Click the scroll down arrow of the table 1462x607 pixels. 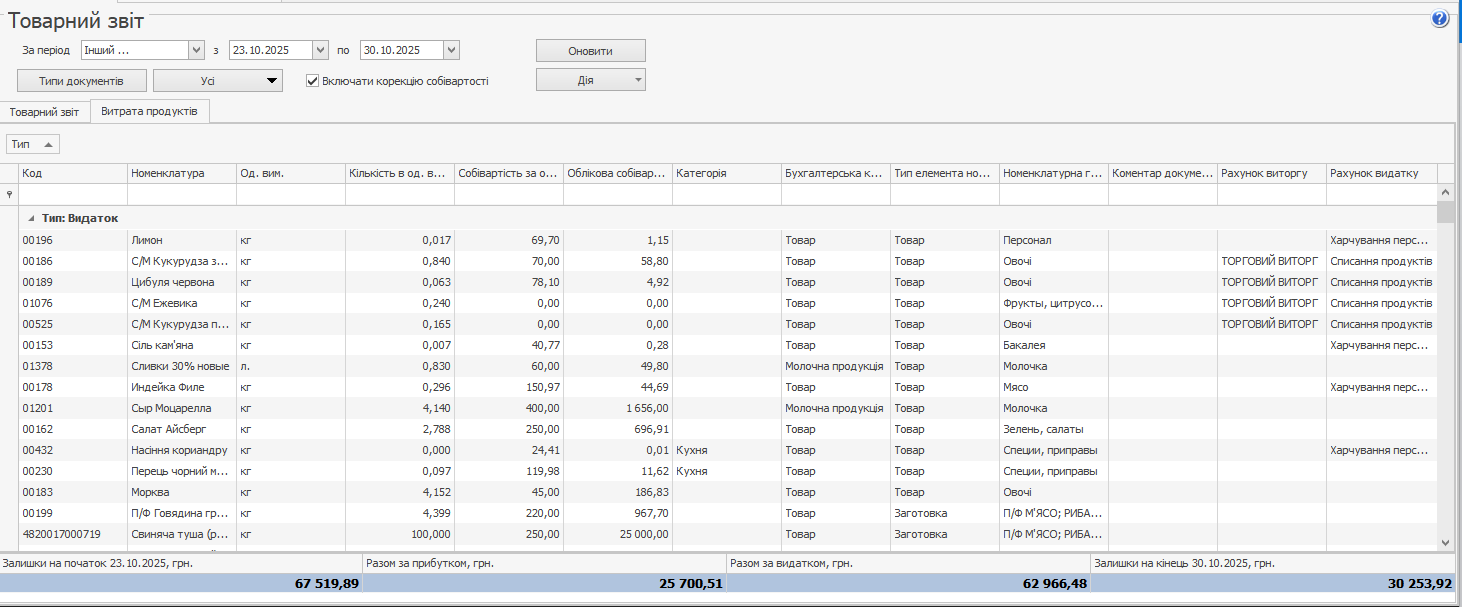(1445, 541)
